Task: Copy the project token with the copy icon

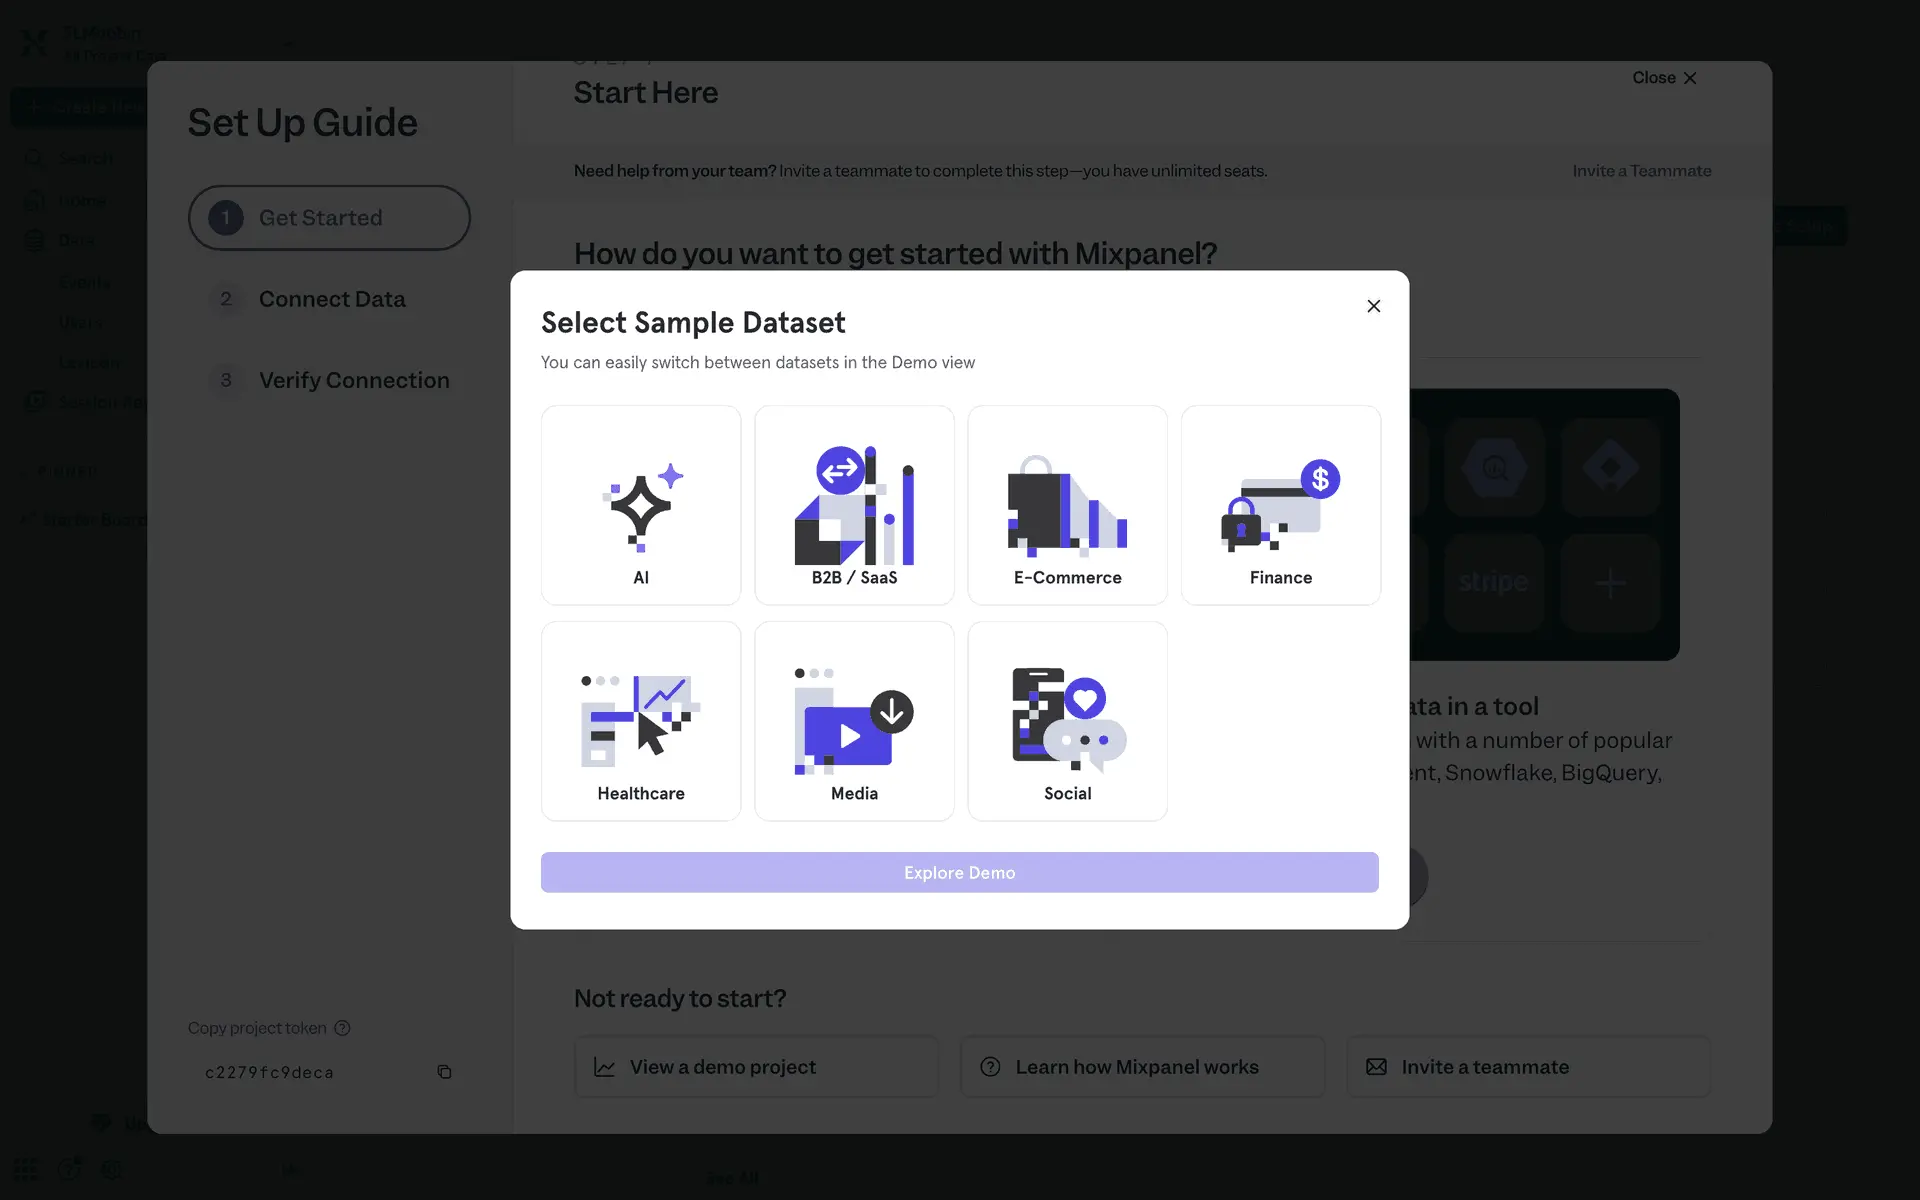Action: coord(444,1072)
